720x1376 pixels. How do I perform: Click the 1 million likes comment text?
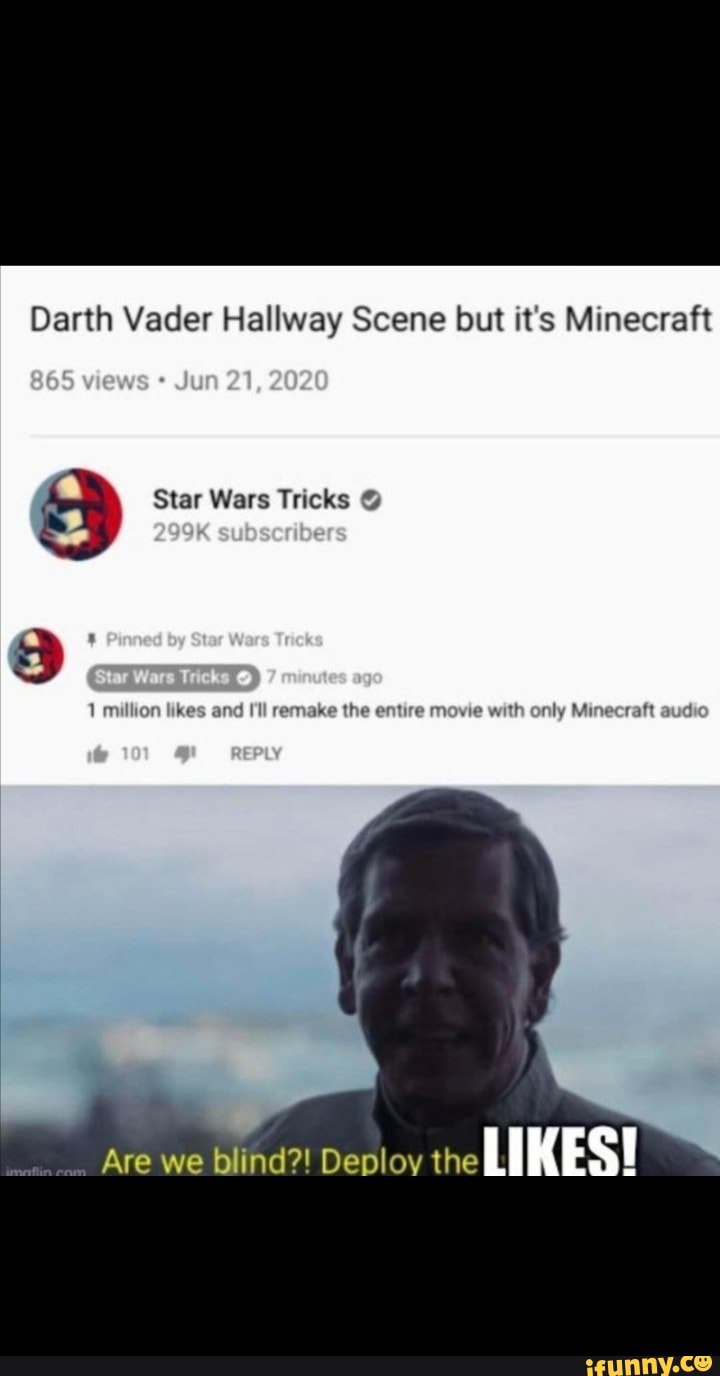(398, 712)
